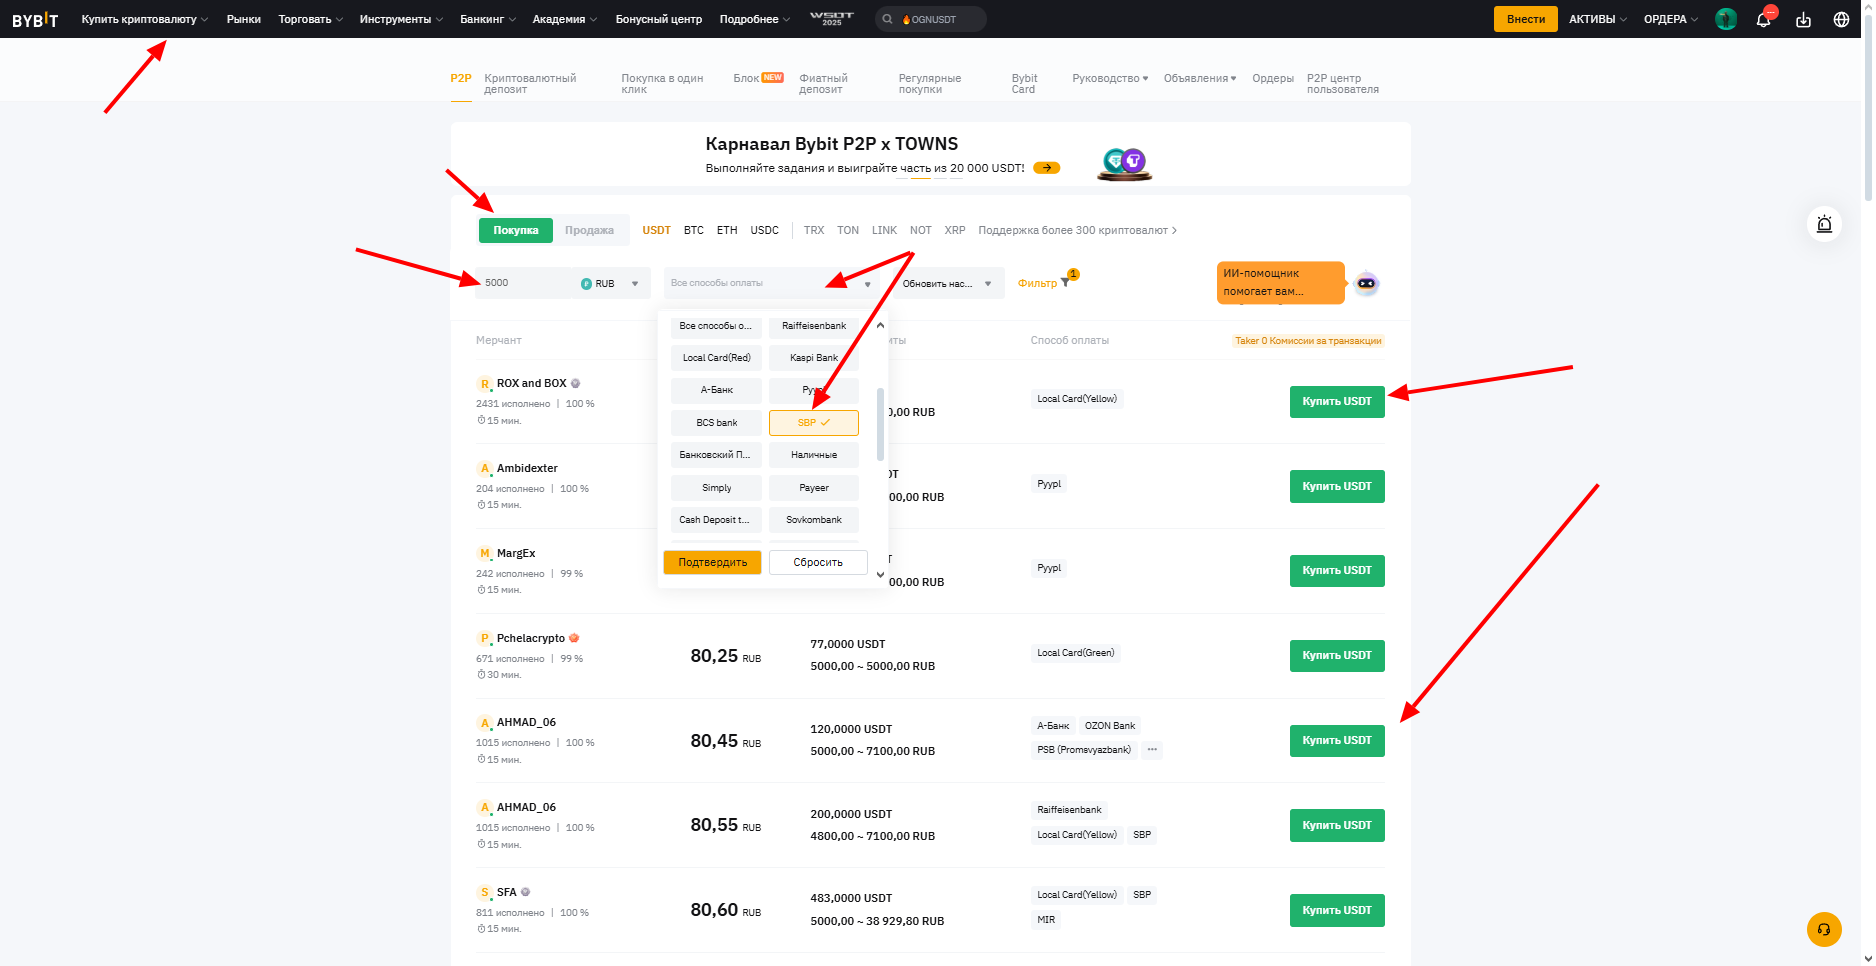Screen dimensions: 1876x966
Task: Click the ROX and BOX verified badge
Action: click(x=575, y=383)
